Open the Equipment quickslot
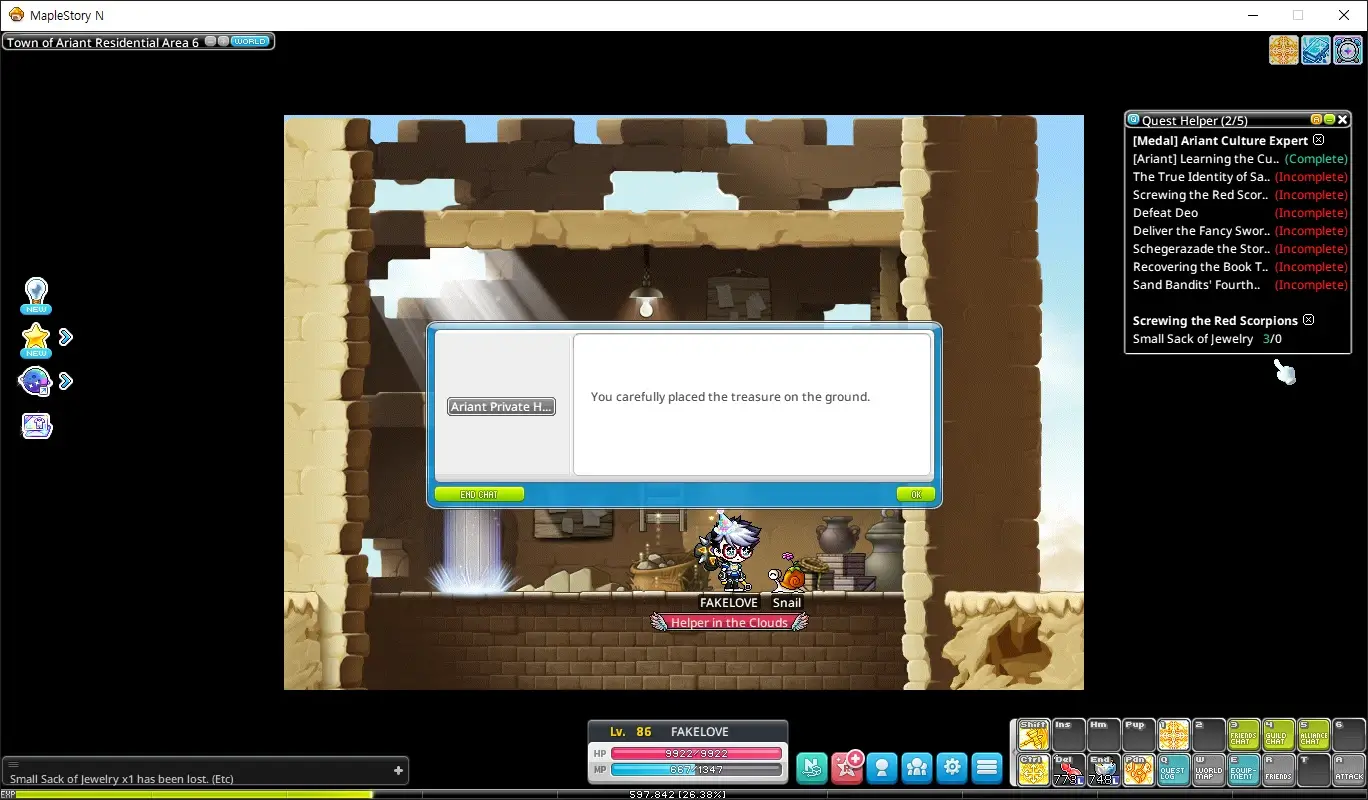Image resolution: width=1368 pixels, height=800 pixels. [x=1244, y=769]
